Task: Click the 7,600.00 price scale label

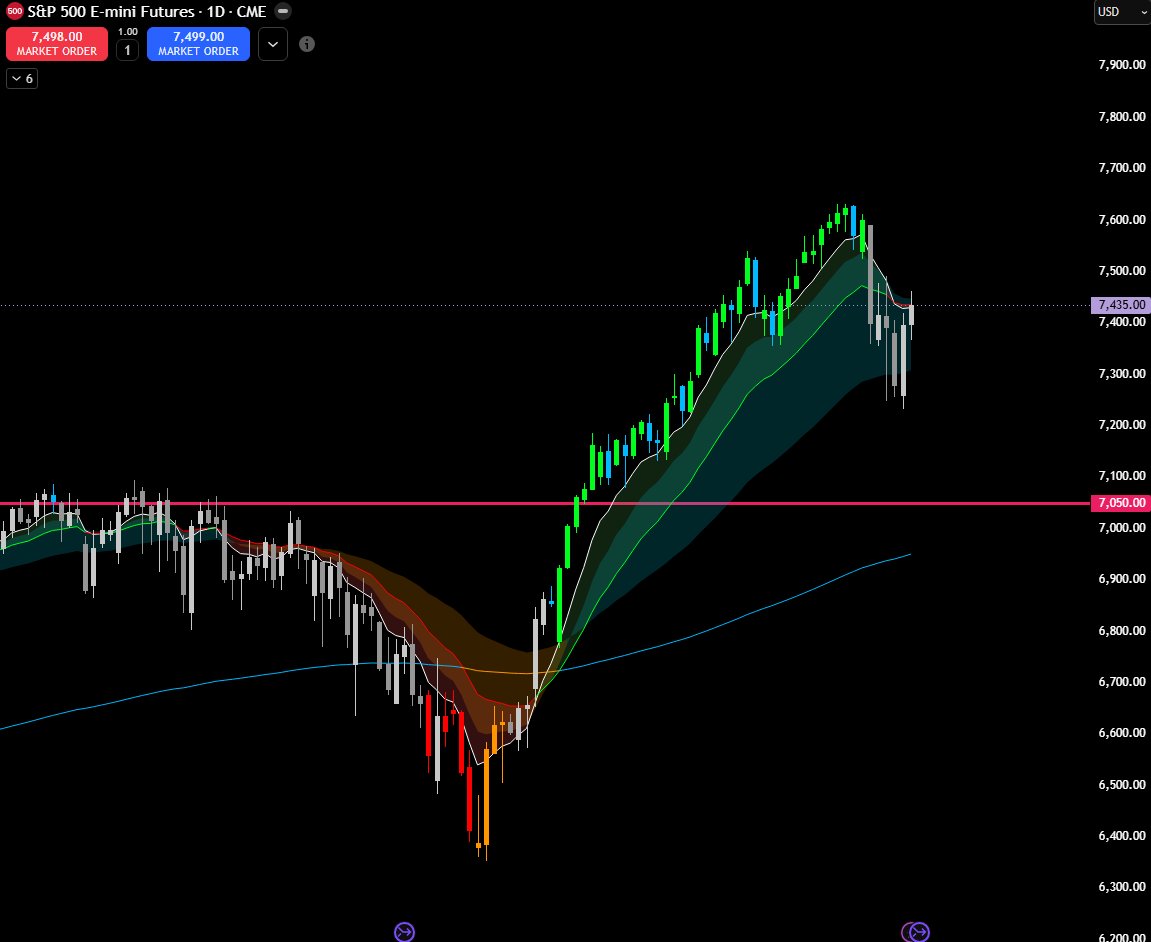Action: click(1122, 219)
